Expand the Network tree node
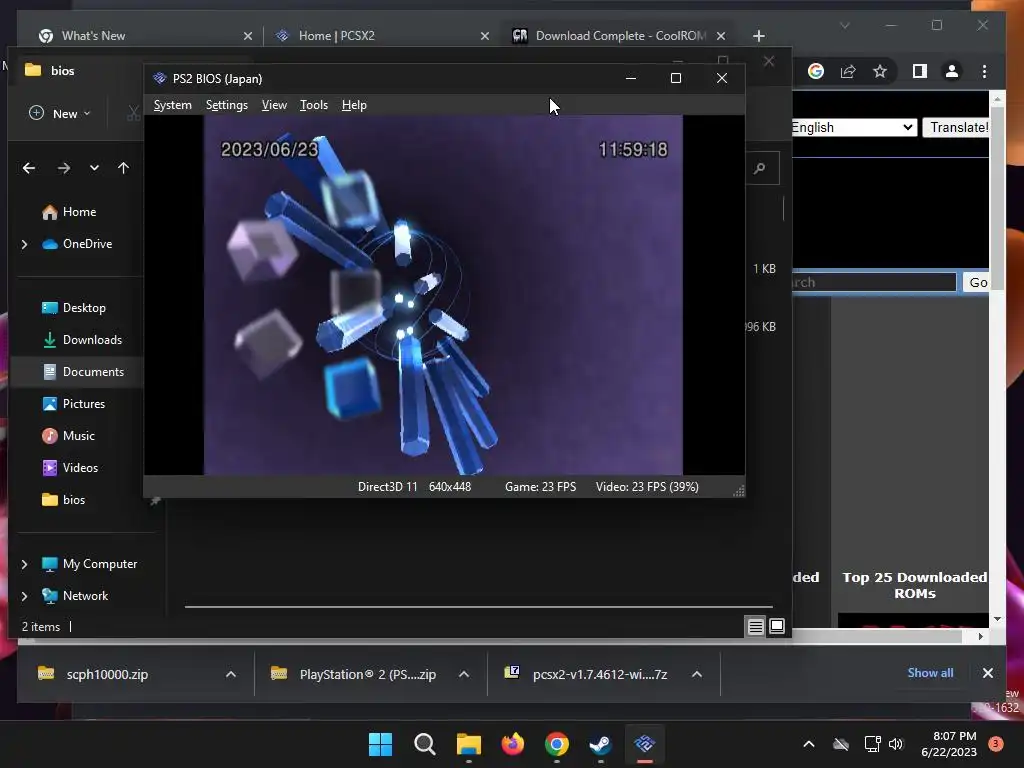 [x=25, y=596]
